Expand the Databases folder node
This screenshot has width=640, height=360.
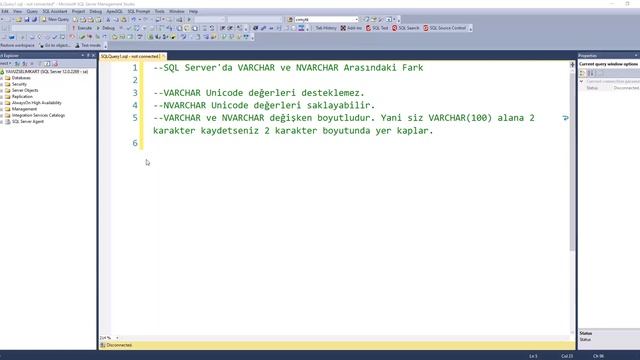(2, 78)
